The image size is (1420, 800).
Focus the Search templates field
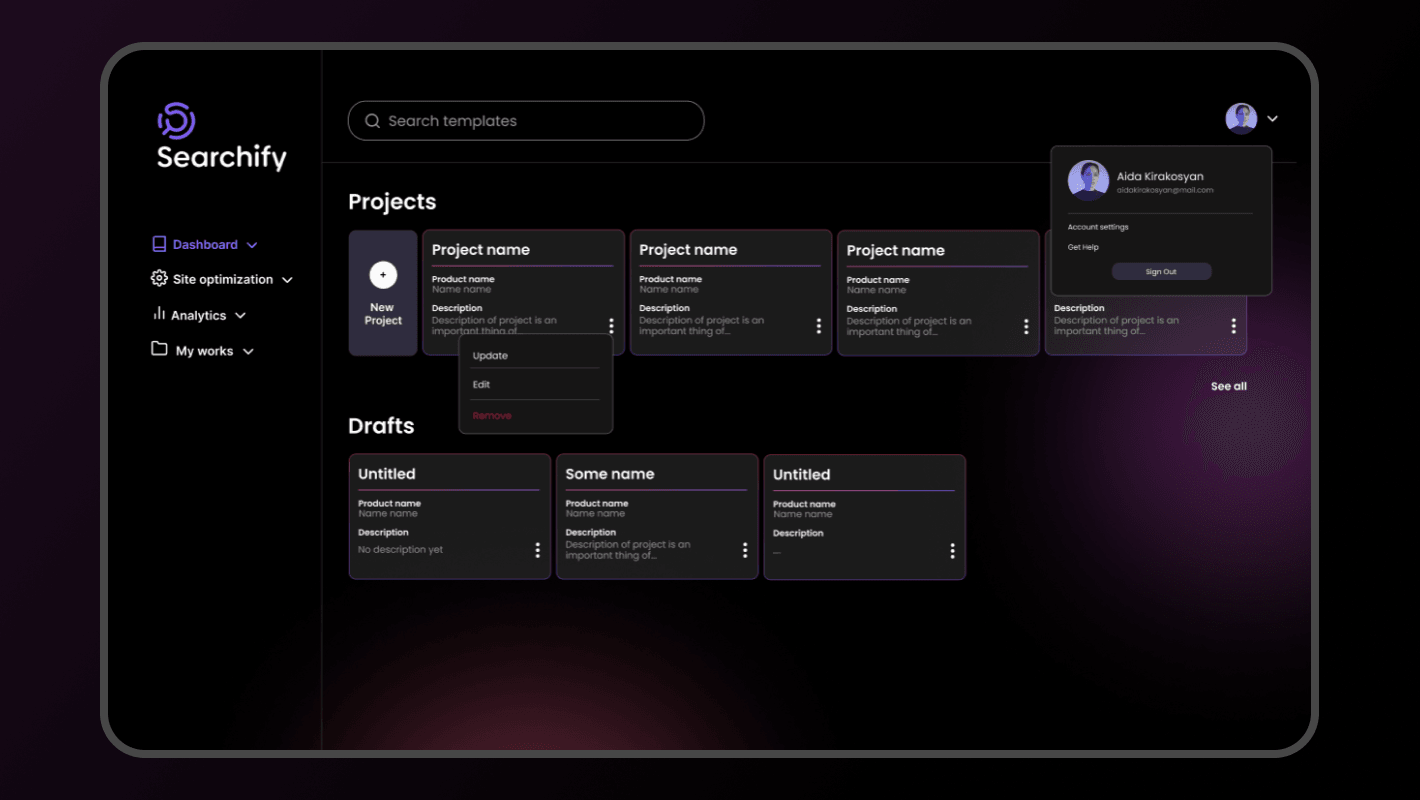[x=526, y=121]
